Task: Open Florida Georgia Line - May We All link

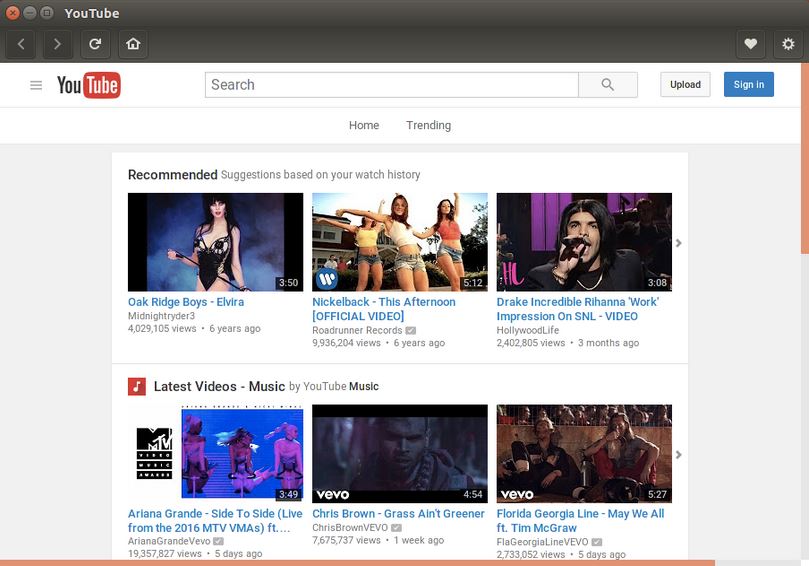Action: [580, 521]
